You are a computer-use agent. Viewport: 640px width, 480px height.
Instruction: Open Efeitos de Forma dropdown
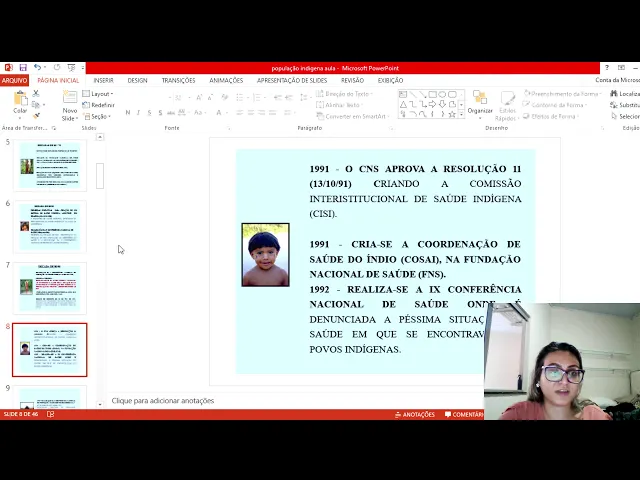551,116
